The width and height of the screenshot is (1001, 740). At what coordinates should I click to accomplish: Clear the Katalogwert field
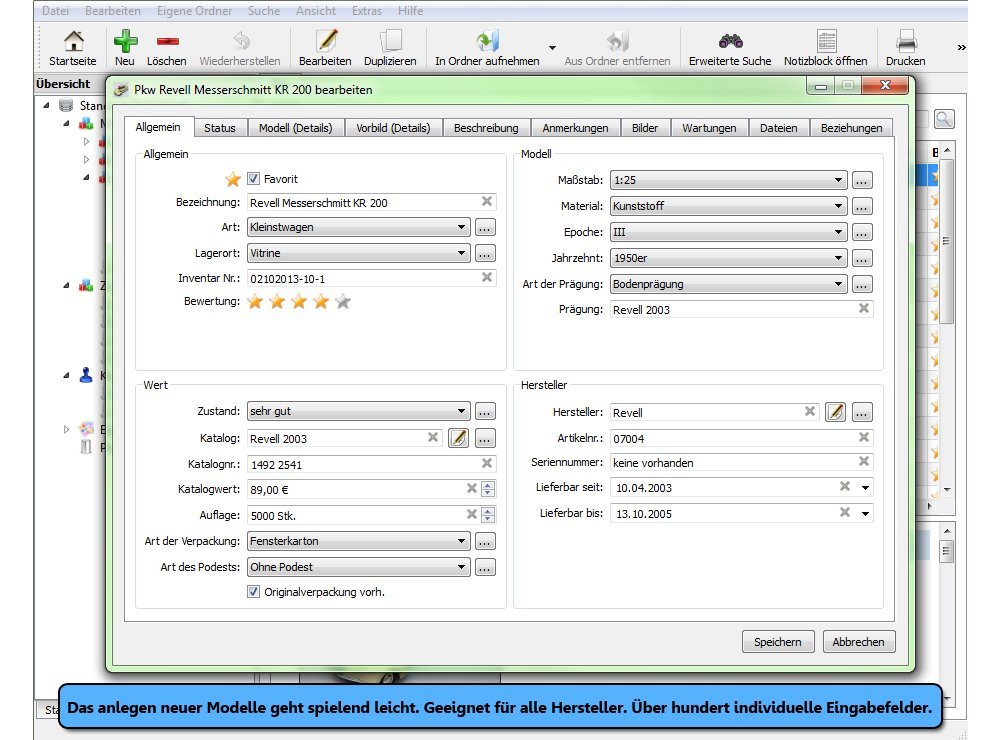coord(471,488)
